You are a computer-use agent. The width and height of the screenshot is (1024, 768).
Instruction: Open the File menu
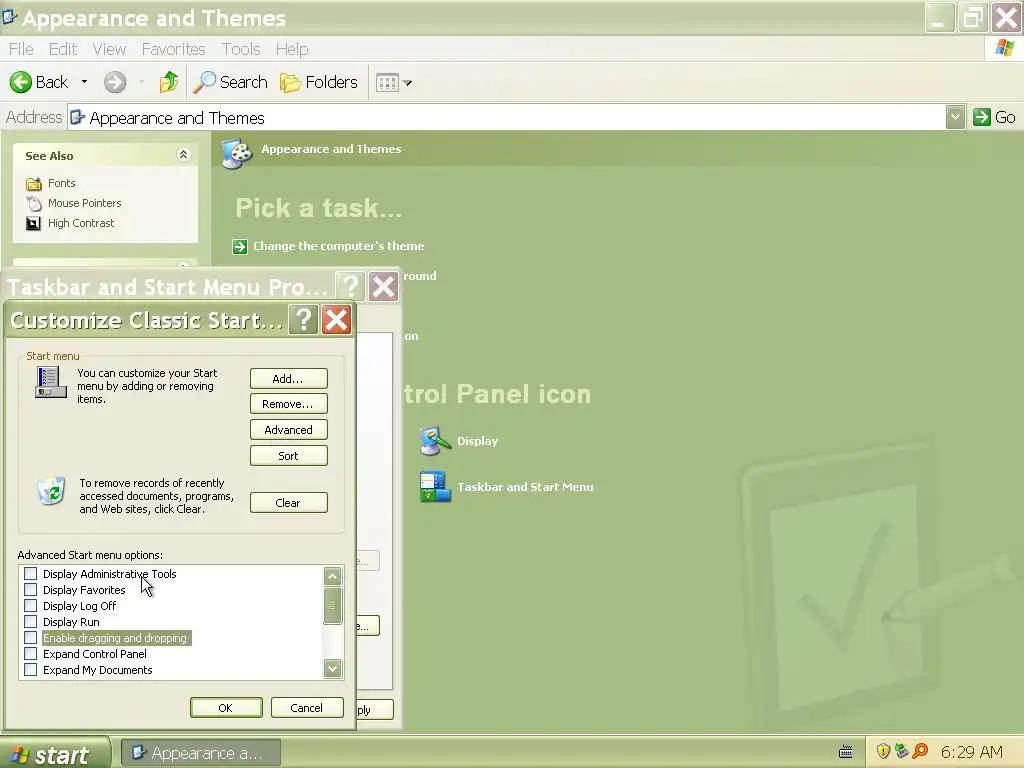tap(21, 49)
